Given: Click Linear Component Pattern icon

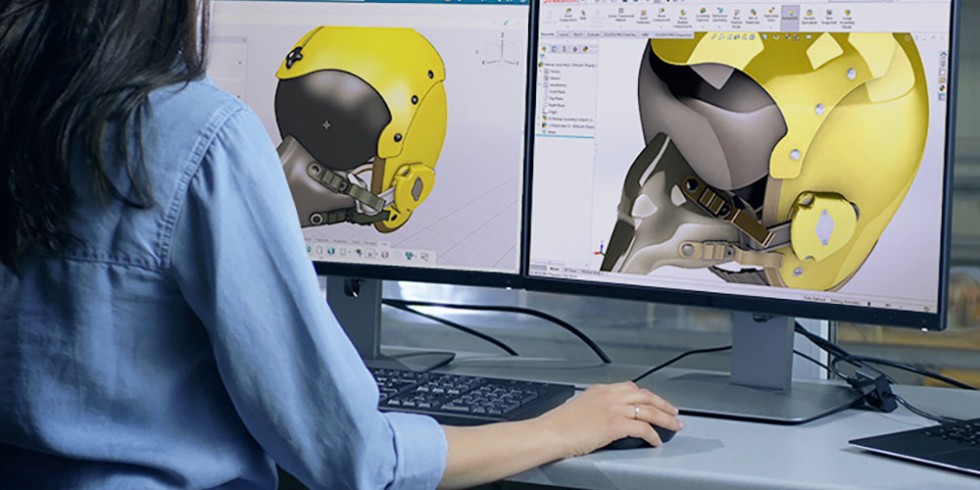Looking at the screenshot, I should pos(619,15).
